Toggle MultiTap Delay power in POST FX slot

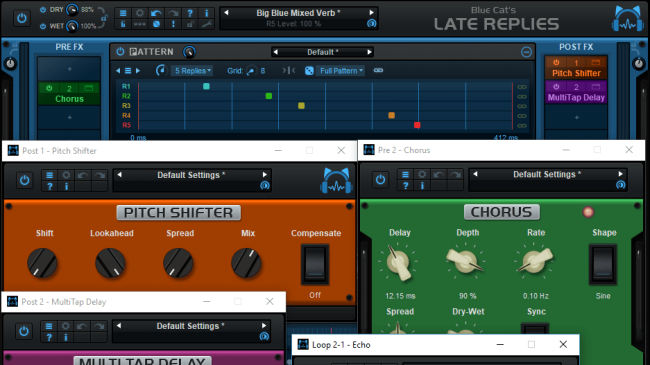[x=556, y=87]
